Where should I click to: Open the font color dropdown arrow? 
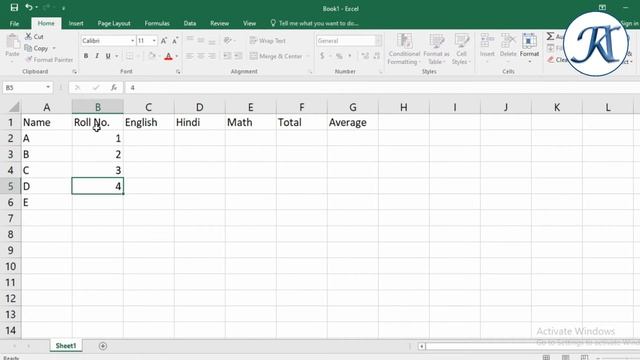(177, 56)
